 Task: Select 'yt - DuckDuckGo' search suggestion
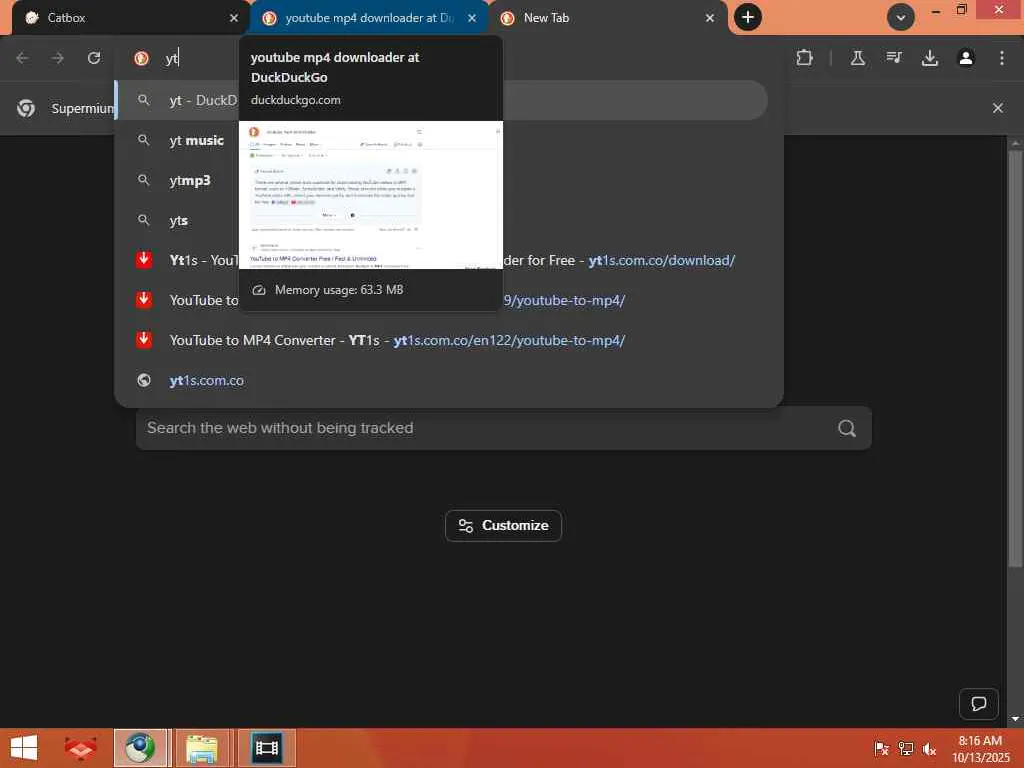441,100
